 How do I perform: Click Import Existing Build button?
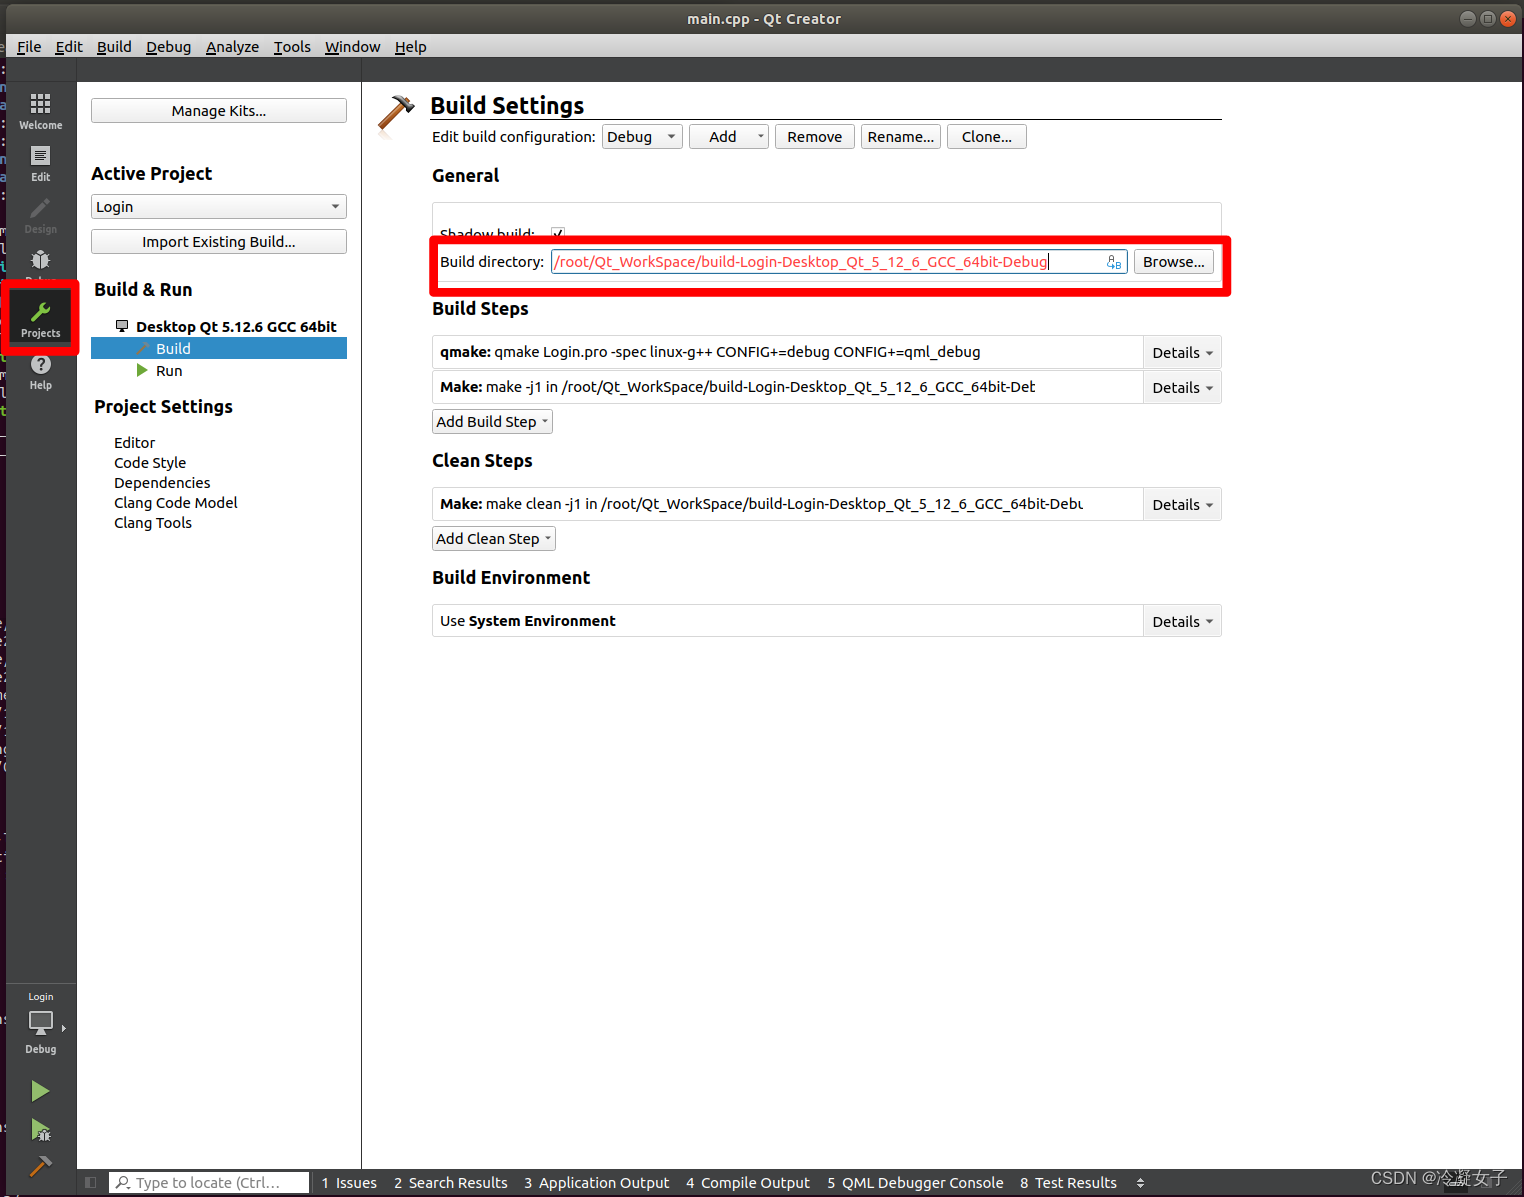219,242
